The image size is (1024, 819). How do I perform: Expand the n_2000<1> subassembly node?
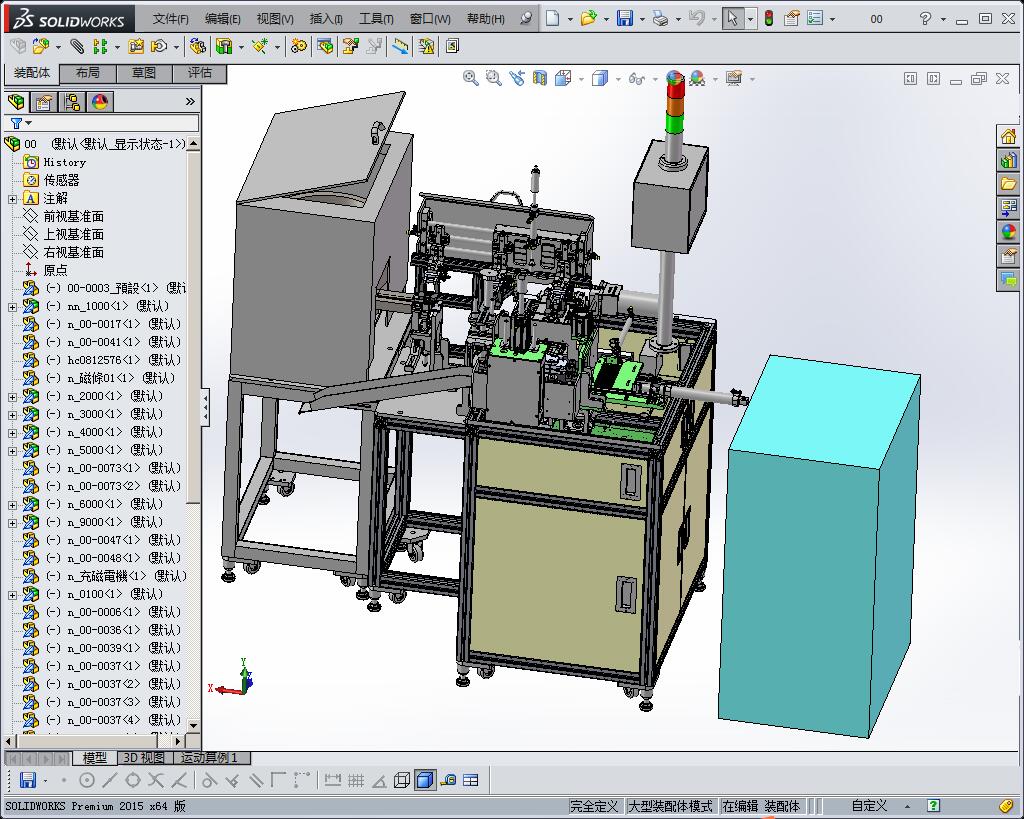point(12,396)
